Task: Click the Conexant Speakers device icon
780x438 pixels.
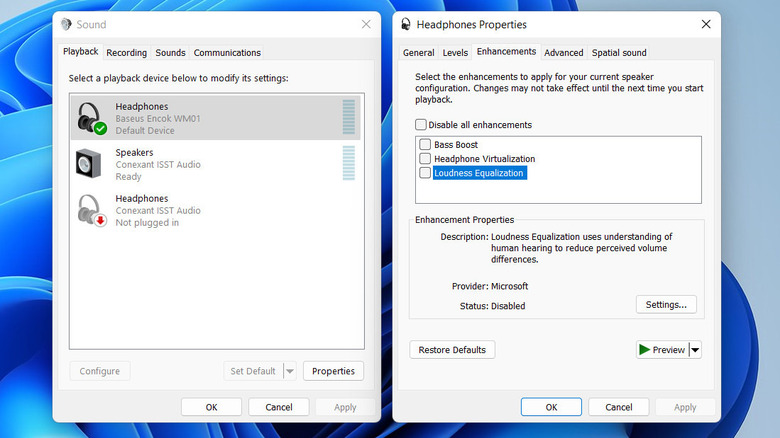Action: pyautogui.click(x=92, y=164)
